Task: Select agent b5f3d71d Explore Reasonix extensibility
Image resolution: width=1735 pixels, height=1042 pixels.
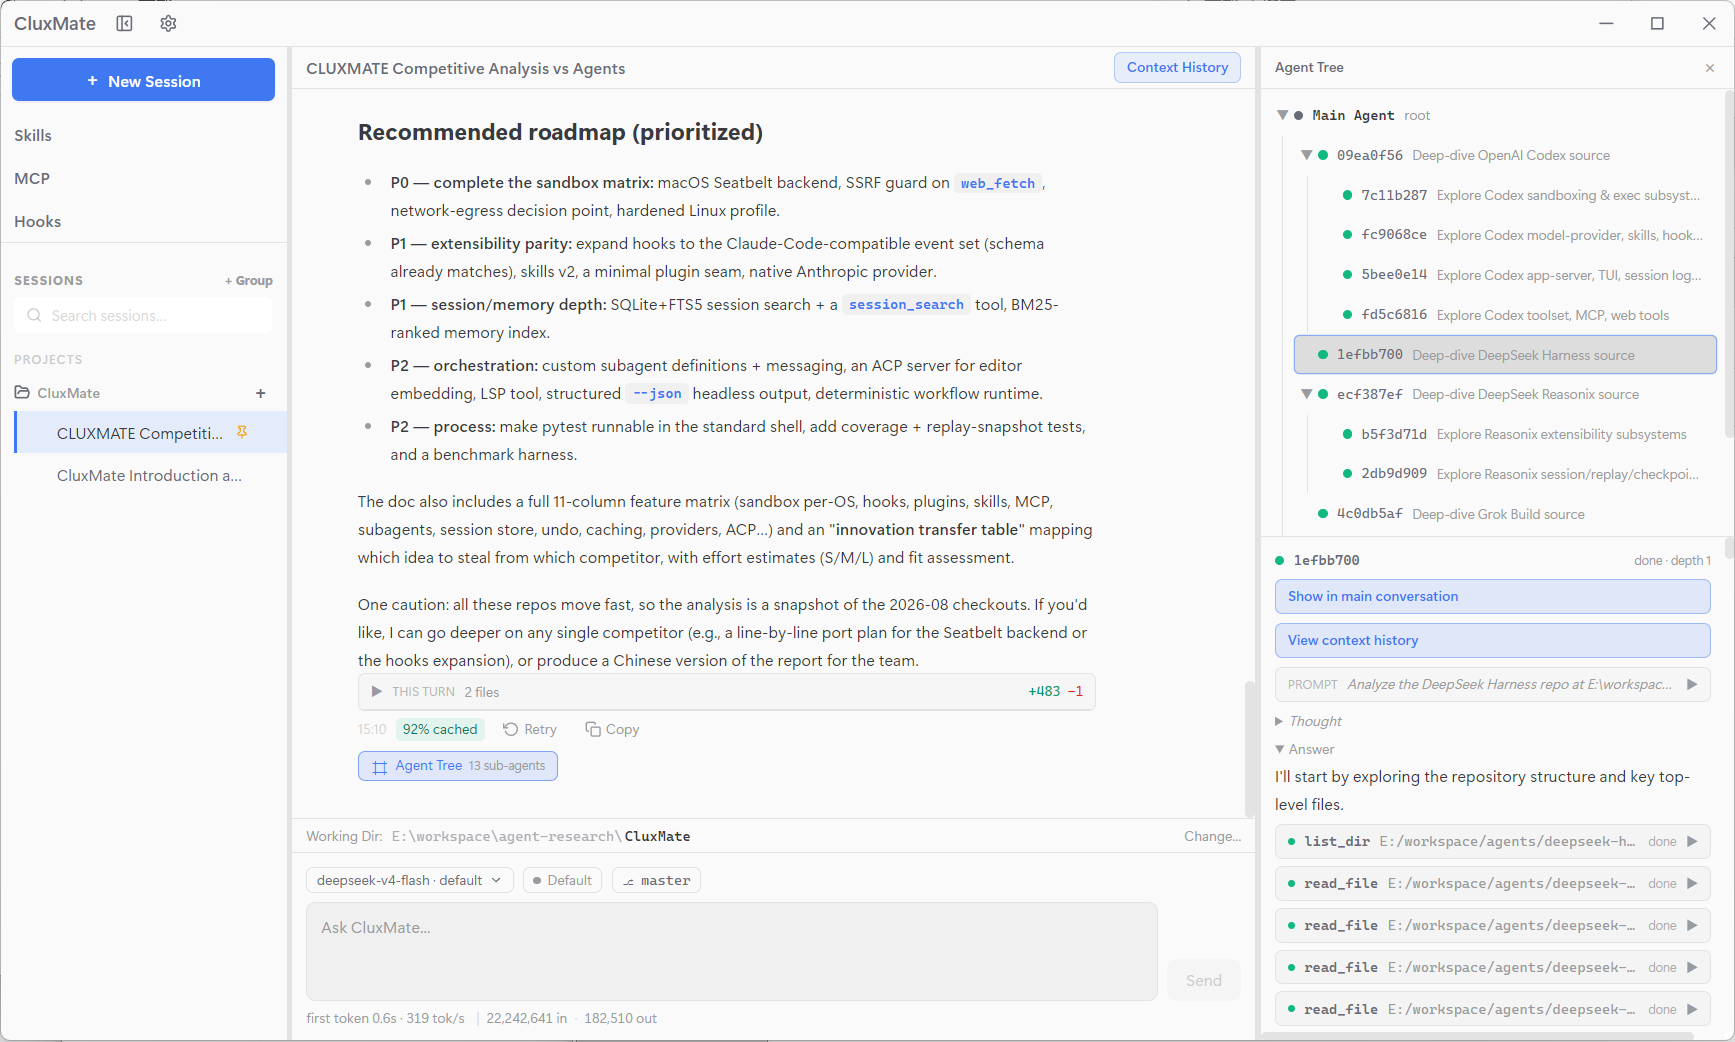Action: pyautogui.click(x=1520, y=434)
